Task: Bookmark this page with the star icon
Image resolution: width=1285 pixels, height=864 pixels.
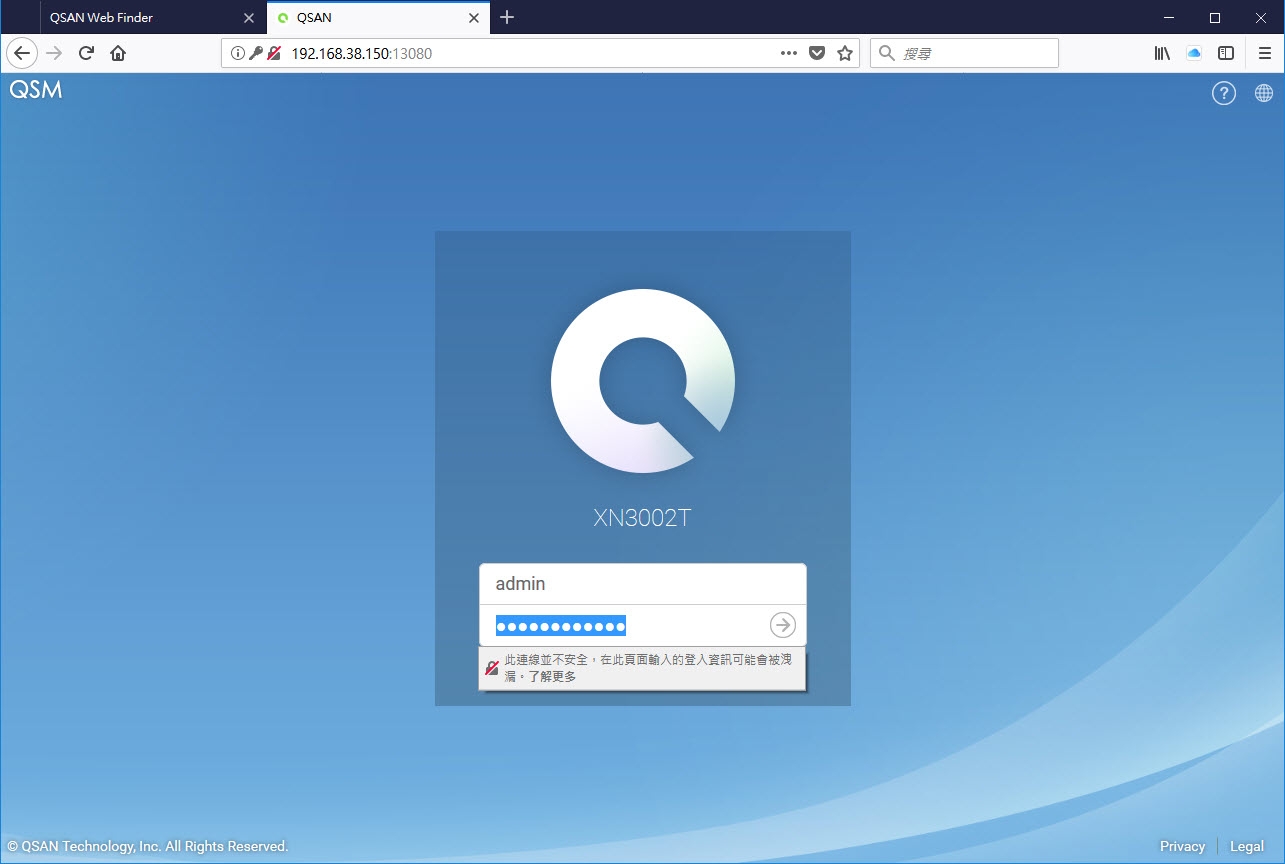Action: click(845, 53)
